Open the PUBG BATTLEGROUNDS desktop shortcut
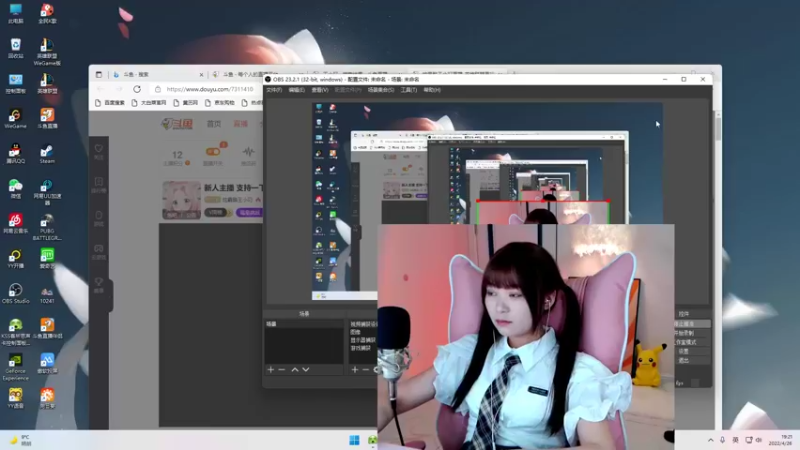The height and width of the screenshot is (450, 800). pos(47,227)
